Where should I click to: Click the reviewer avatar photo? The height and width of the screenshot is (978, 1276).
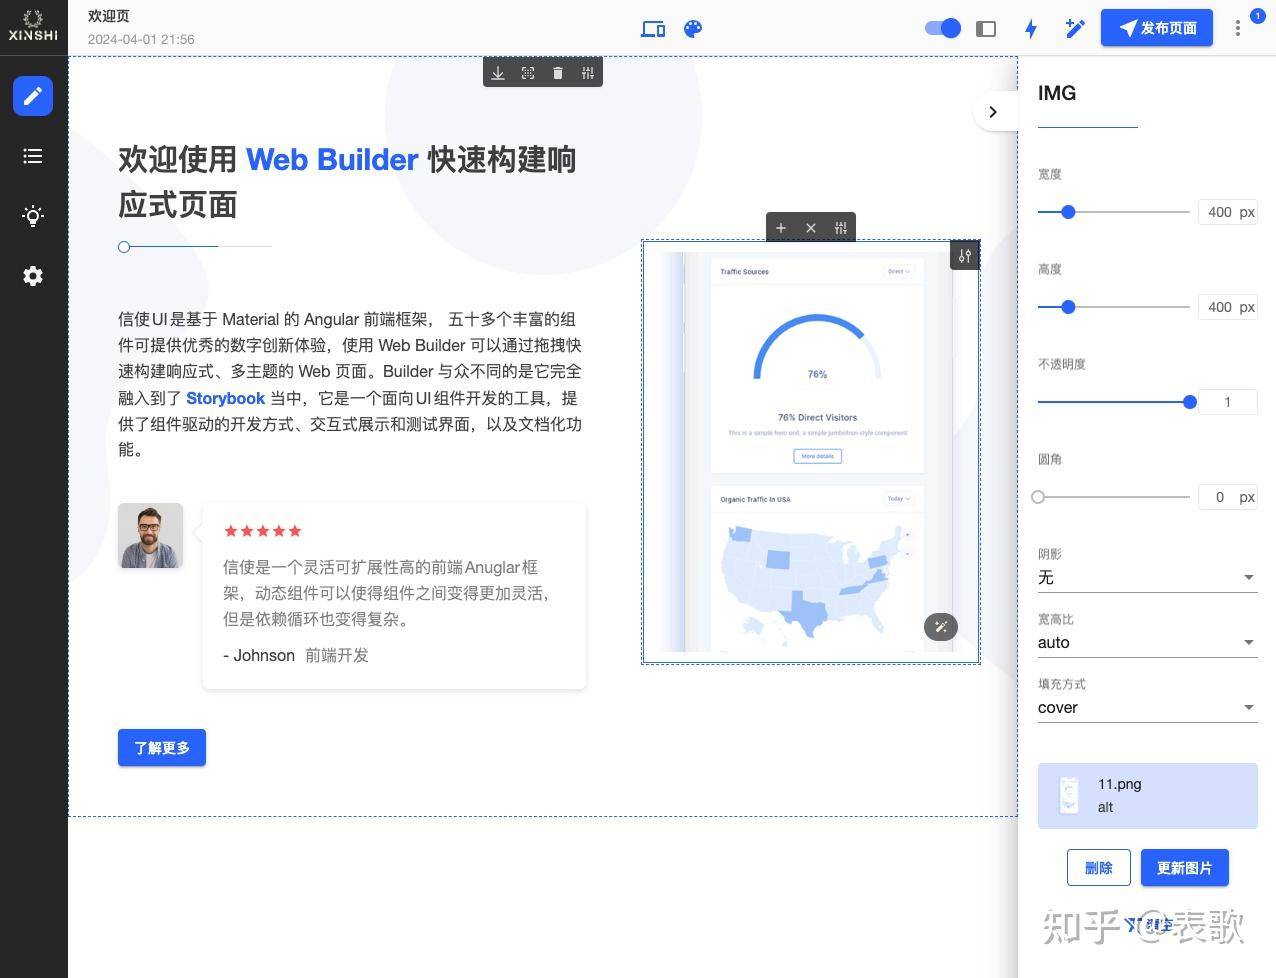(x=150, y=536)
